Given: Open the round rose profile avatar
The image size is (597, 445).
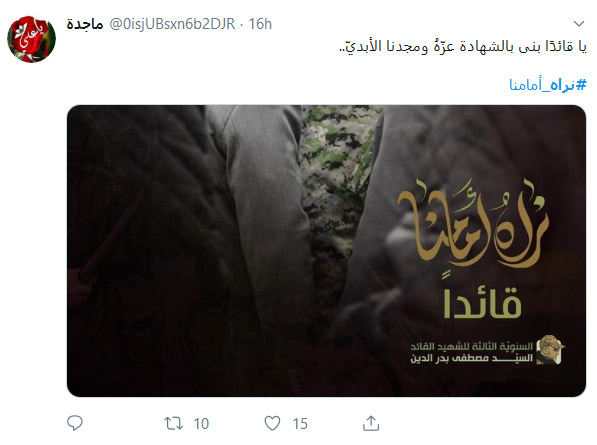Looking at the screenshot, I should (32, 39).
